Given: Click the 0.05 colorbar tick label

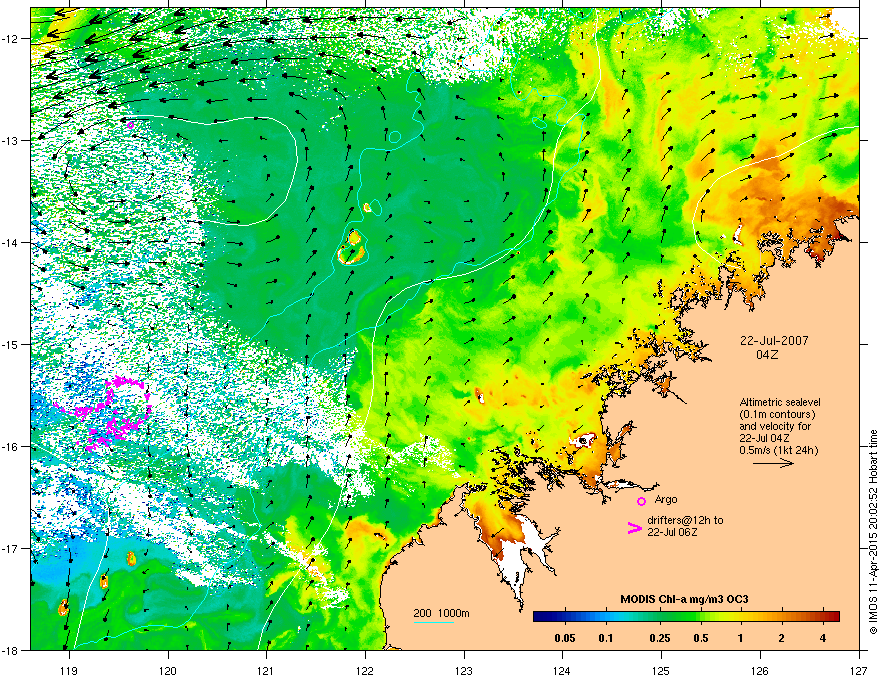Looking at the screenshot, I should coord(565,638).
